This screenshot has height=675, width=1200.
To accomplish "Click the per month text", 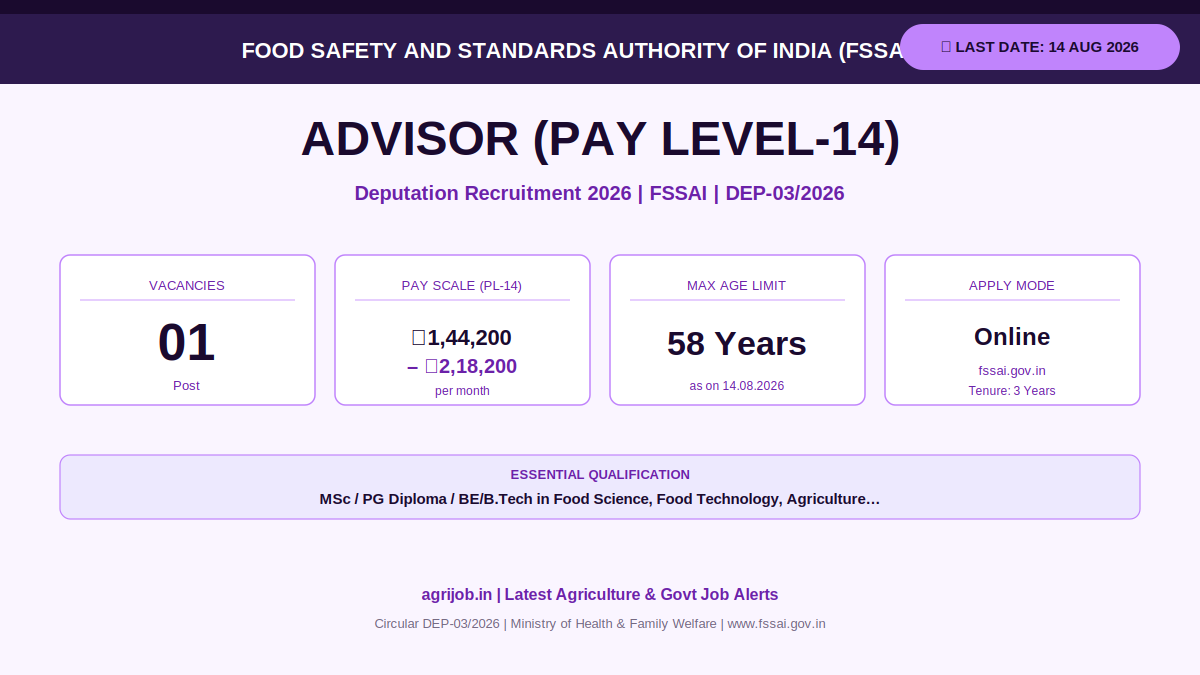I will click(462, 391).
